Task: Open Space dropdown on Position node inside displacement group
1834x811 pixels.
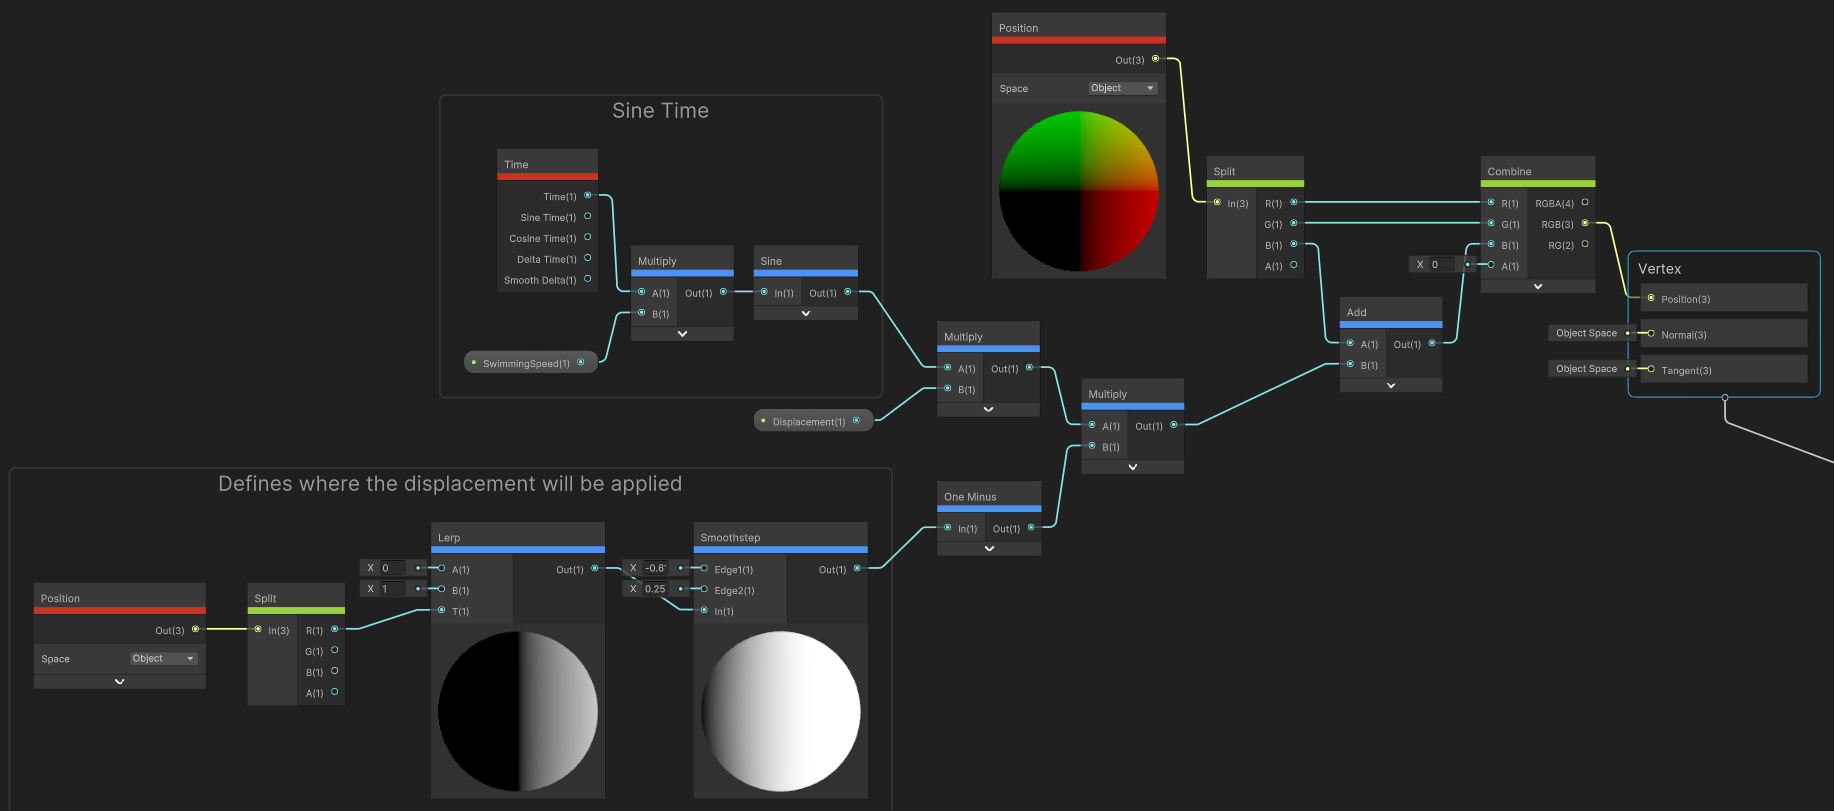Action: (164, 658)
